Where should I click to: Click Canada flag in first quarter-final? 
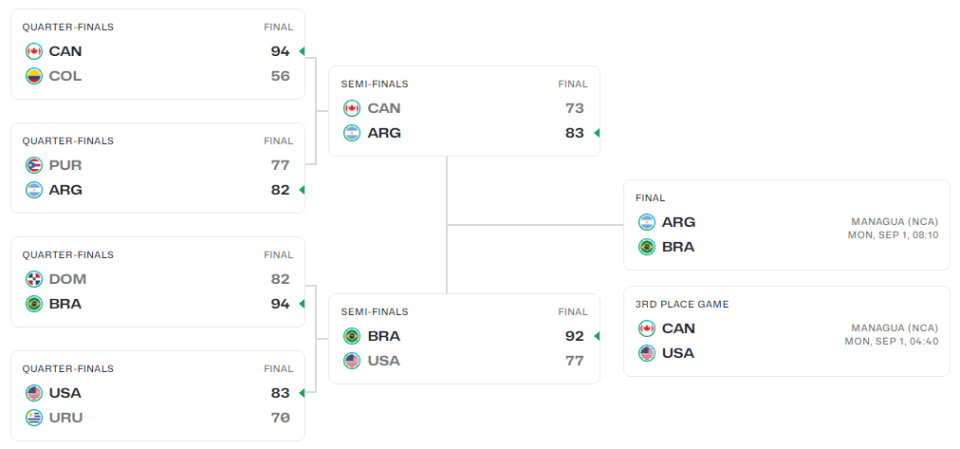pyautogui.click(x=34, y=51)
